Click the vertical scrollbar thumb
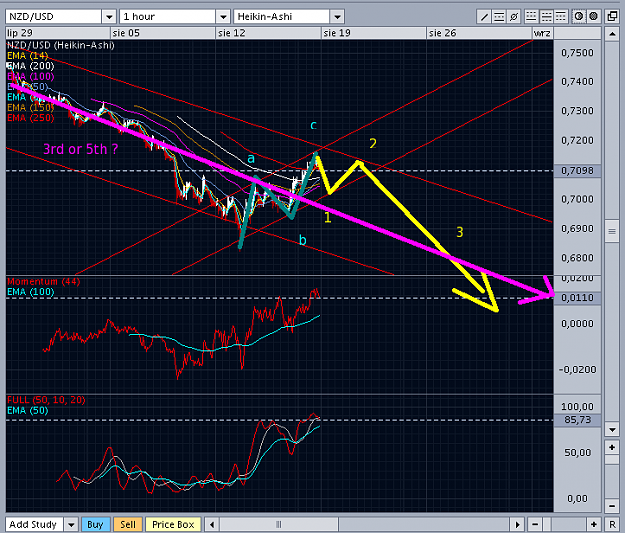Image resolution: width=625 pixels, height=533 pixels. coord(612,232)
